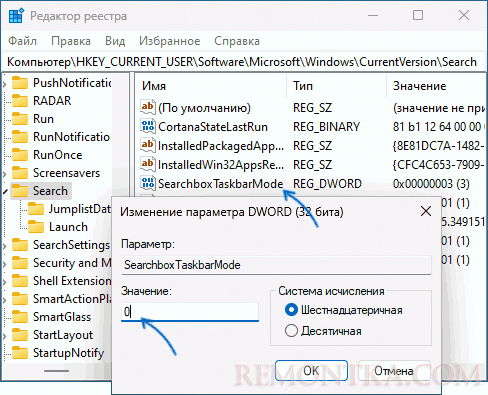Open the Файл menu

[22, 41]
